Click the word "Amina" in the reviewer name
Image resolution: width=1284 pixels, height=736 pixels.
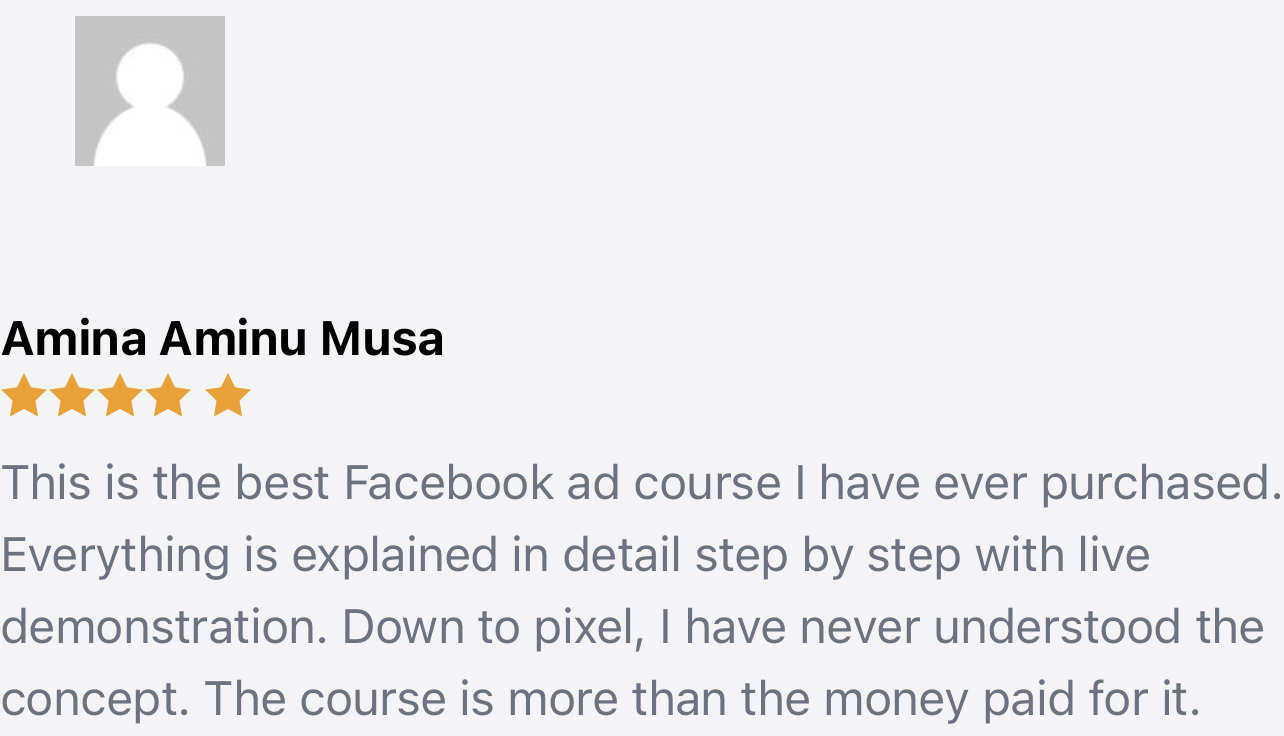pos(74,338)
